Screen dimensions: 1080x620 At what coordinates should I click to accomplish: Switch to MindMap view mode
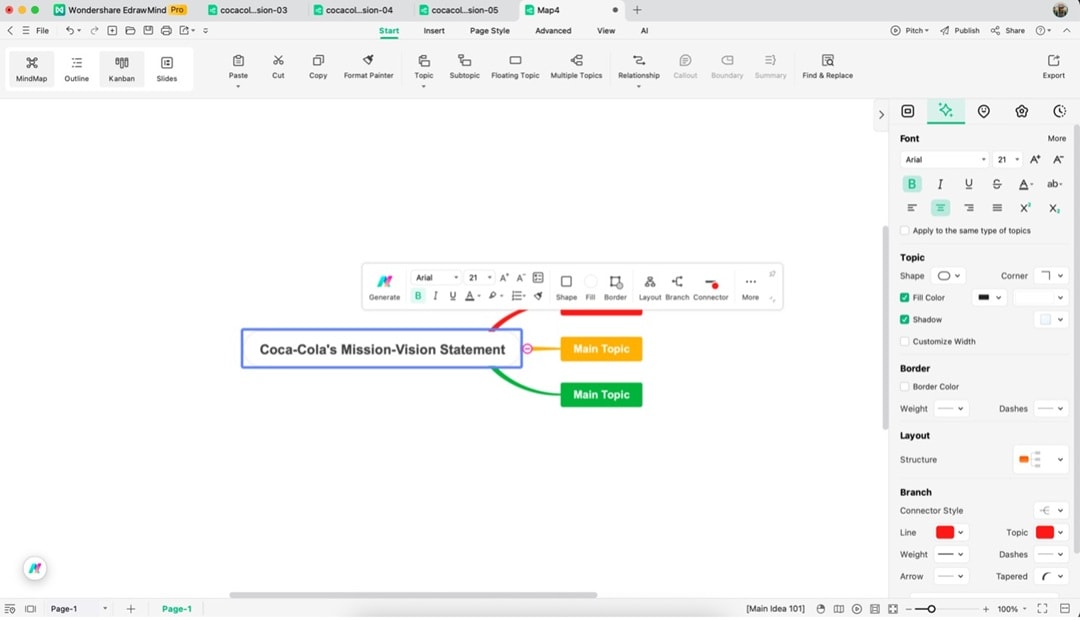tap(32, 69)
